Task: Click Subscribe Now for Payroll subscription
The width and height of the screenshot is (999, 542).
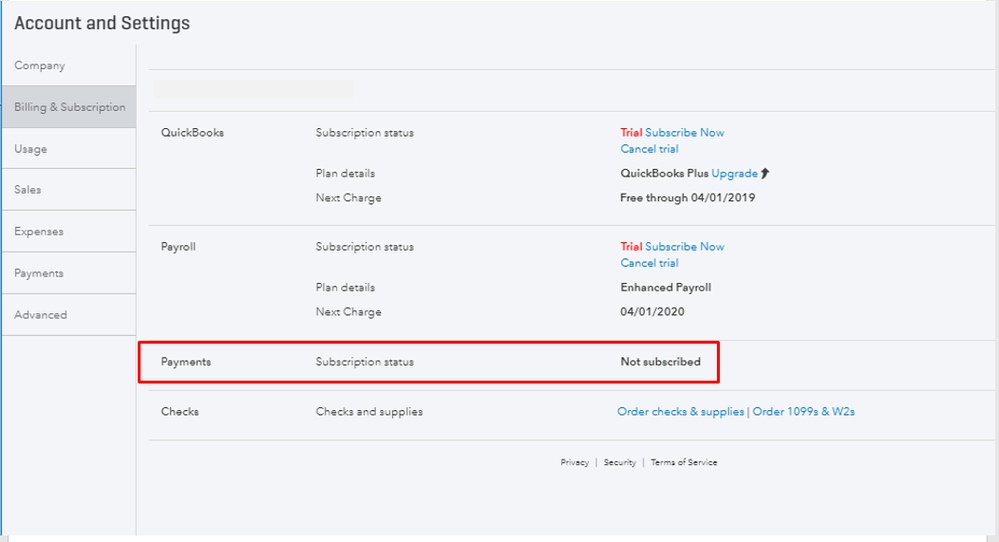Action: 685,247
